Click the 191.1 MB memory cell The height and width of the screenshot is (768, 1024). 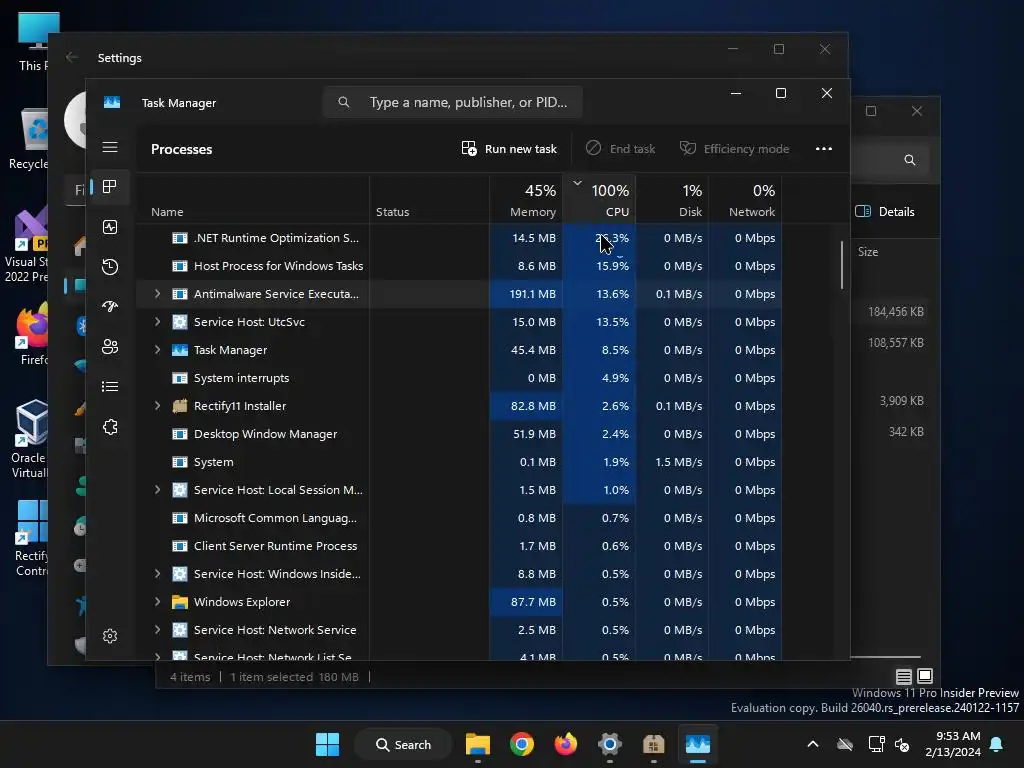point(526,294)
